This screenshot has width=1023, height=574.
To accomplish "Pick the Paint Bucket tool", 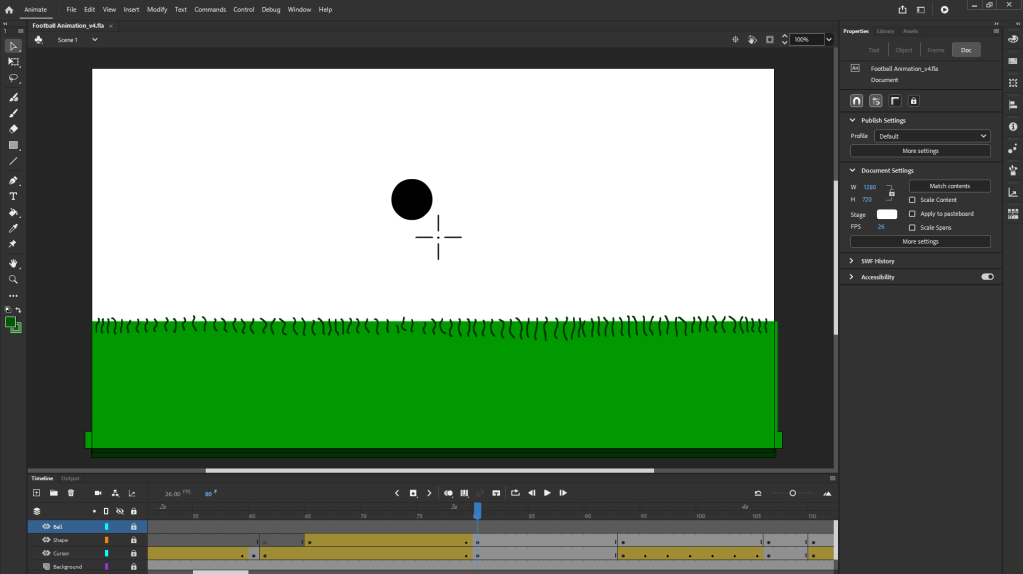I will coord(14,212).
